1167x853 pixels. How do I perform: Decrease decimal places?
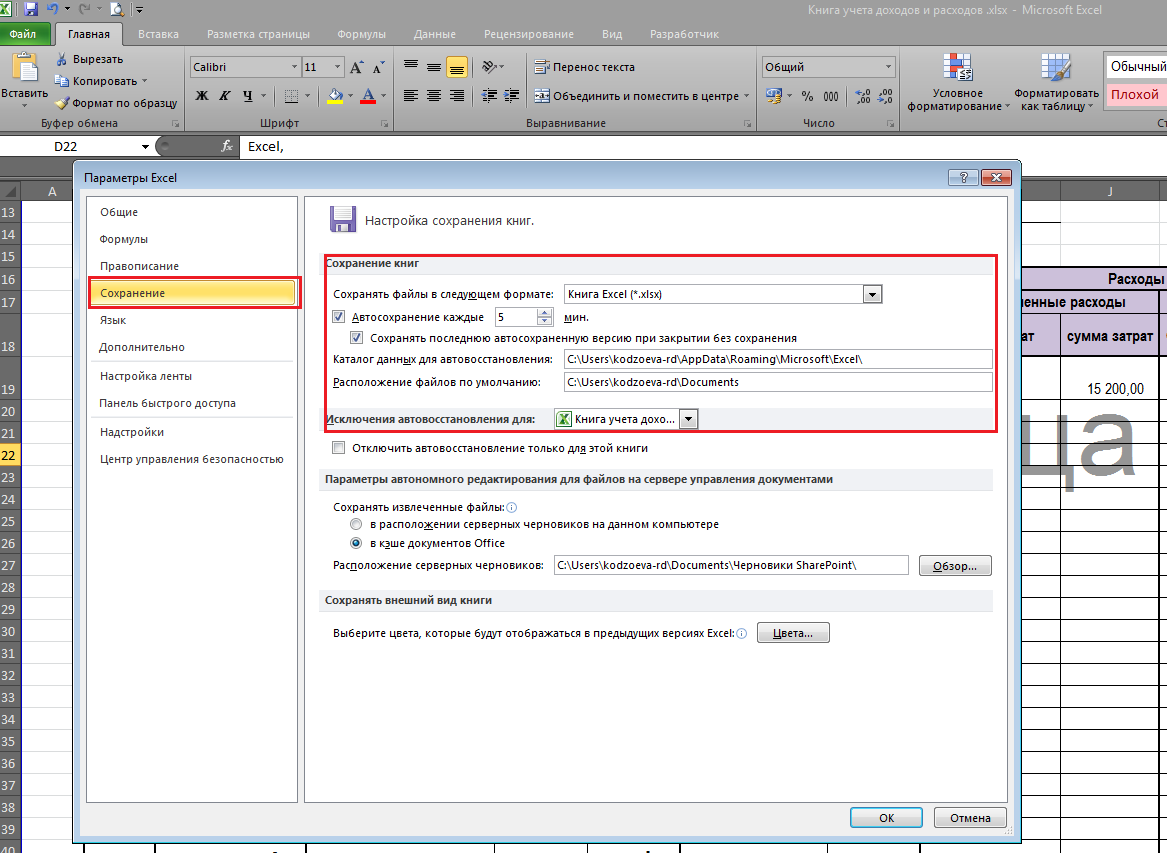pos(885,96)
